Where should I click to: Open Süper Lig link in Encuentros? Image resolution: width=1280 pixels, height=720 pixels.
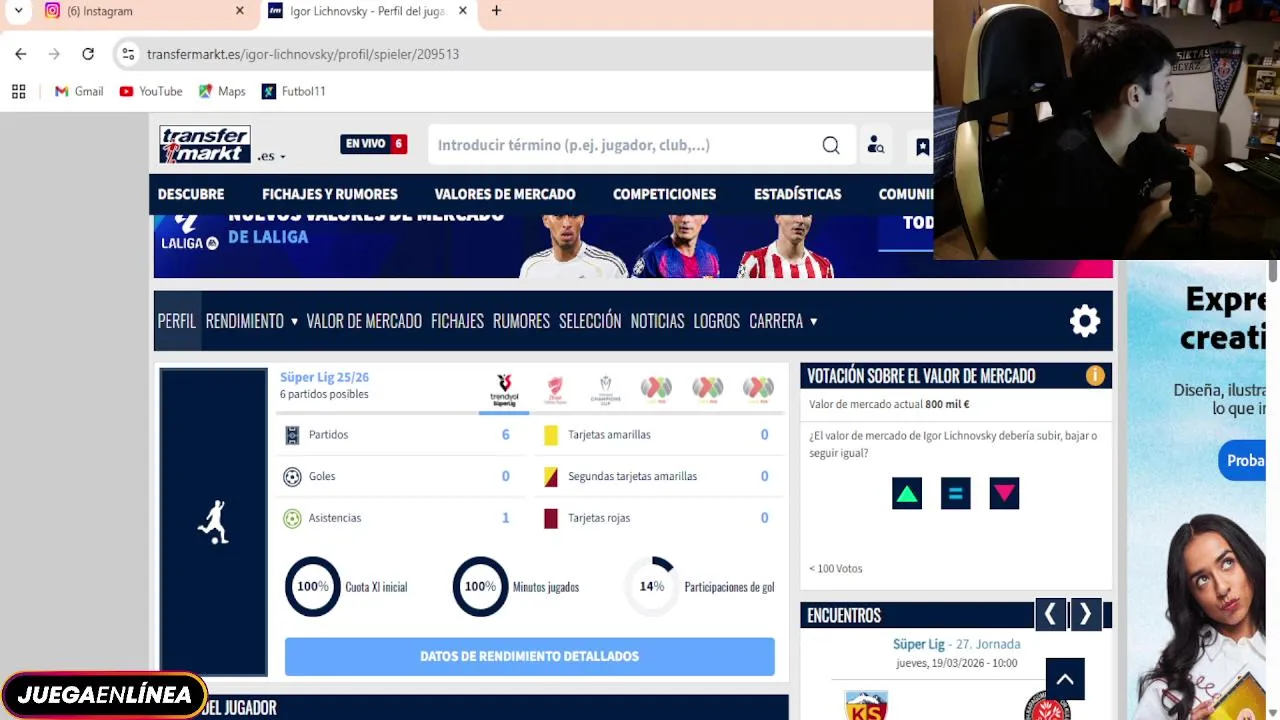(918, 644)
